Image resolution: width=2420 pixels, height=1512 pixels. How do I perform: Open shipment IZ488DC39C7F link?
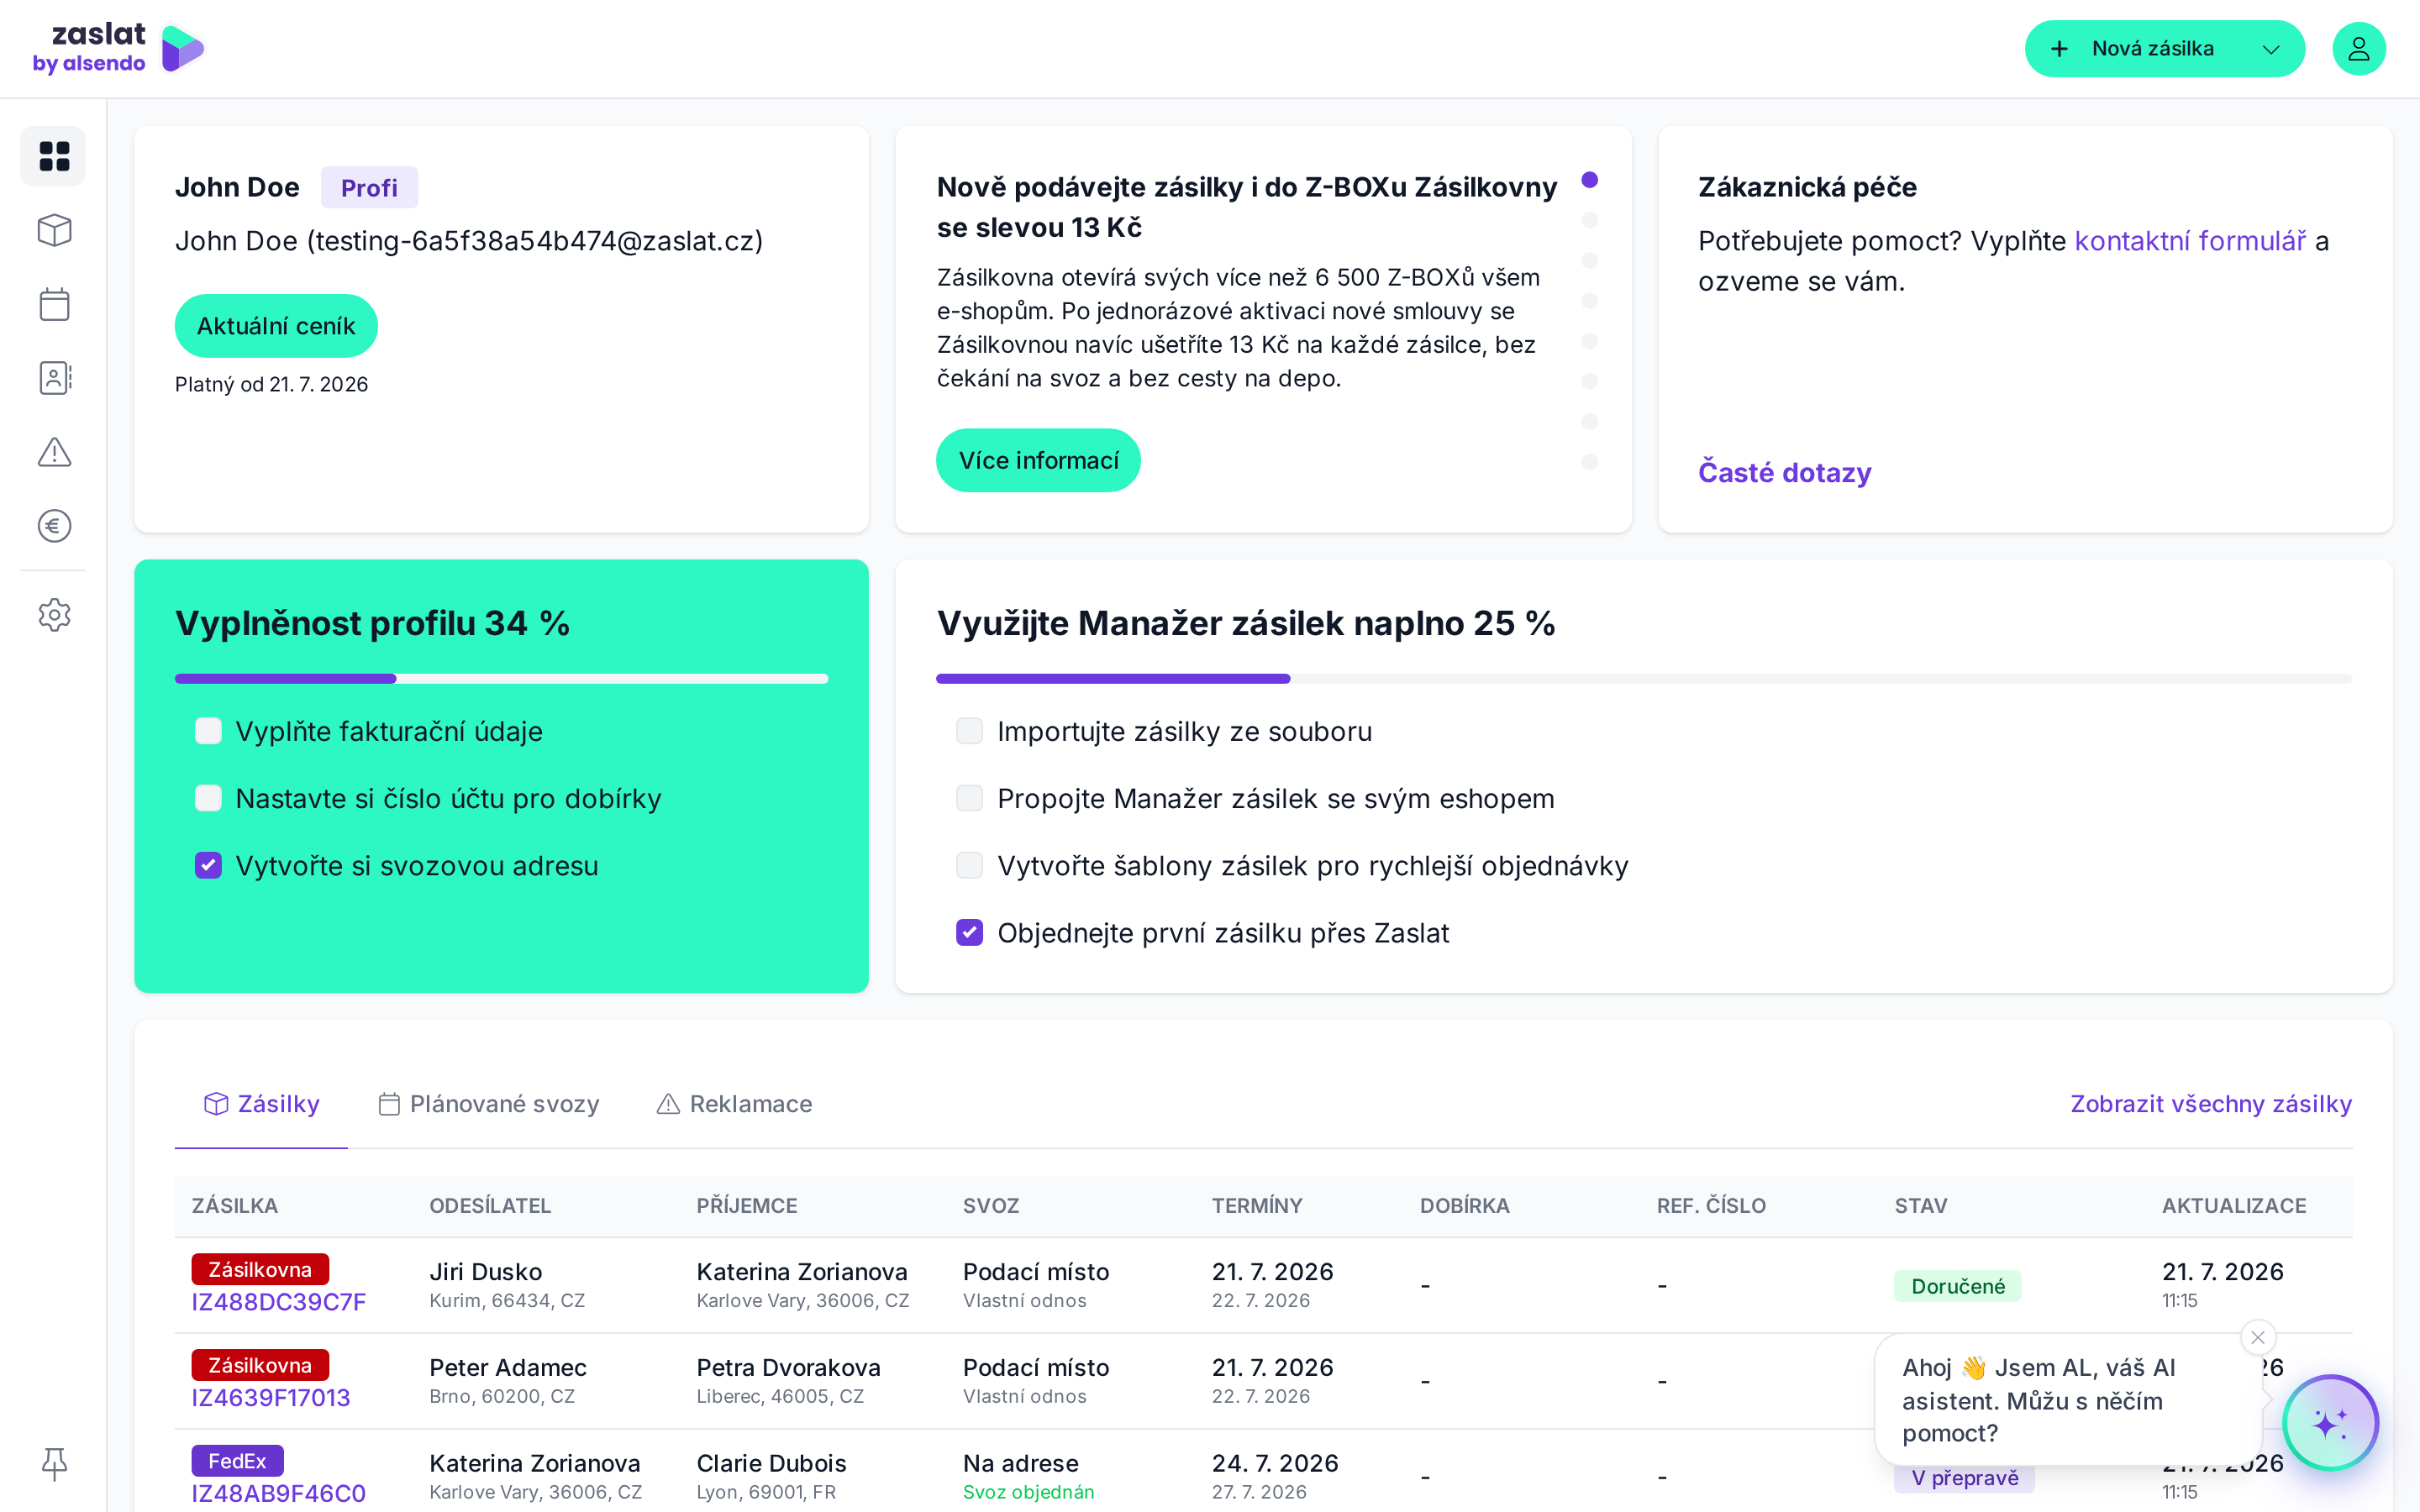pos(279,1302)
